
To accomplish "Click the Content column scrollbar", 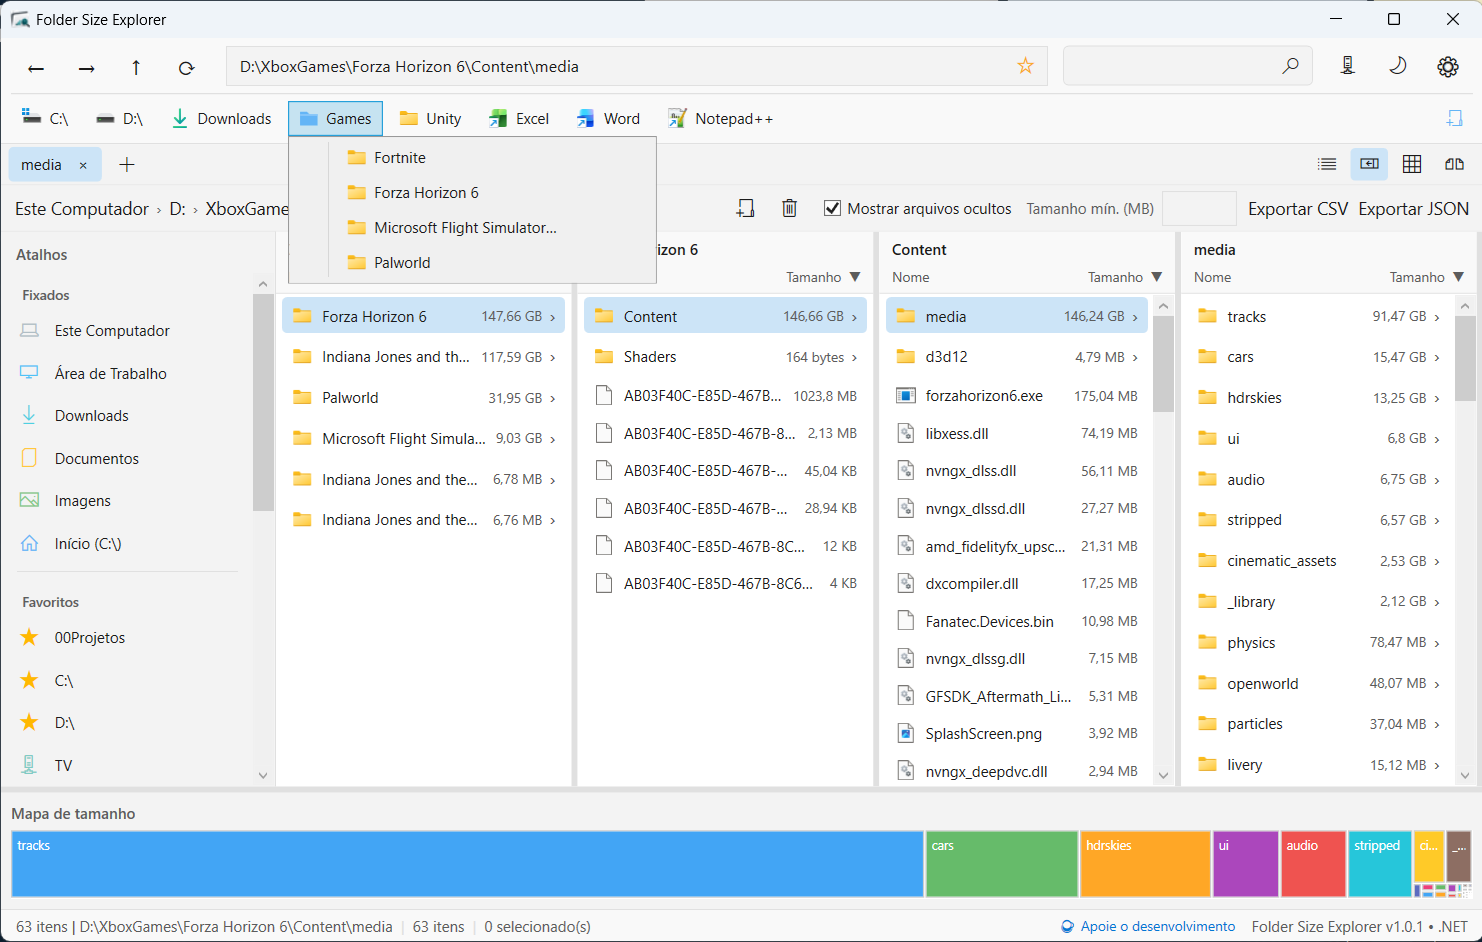I will pyautogui.click(x=1163, y=365).
